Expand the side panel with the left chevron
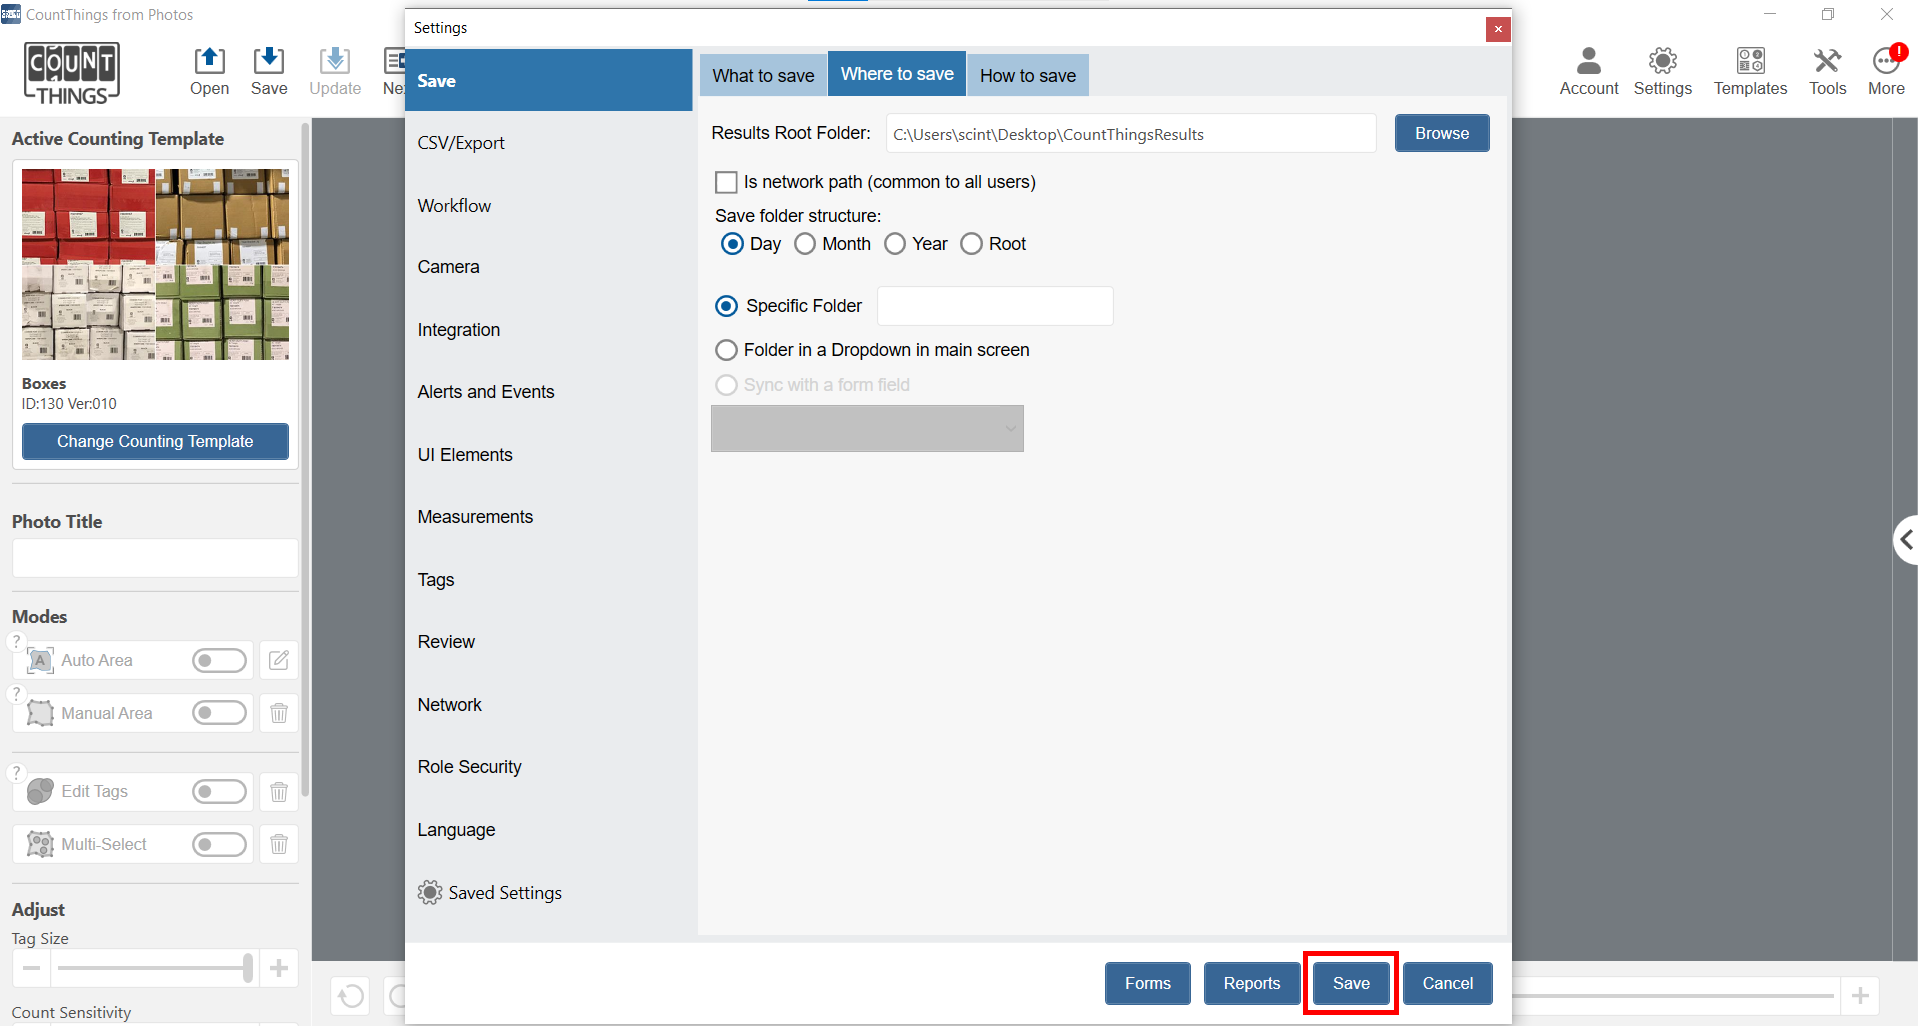The image size is (1918, 1026). click(x=1905, y=540)
